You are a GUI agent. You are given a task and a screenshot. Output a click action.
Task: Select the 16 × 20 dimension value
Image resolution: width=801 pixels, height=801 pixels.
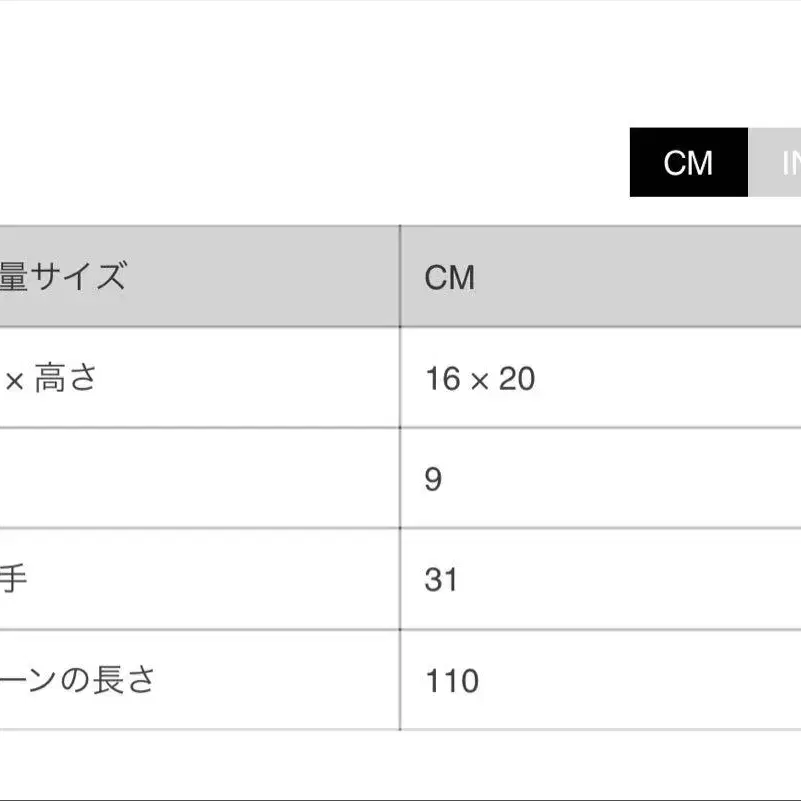tap(480, 379)
